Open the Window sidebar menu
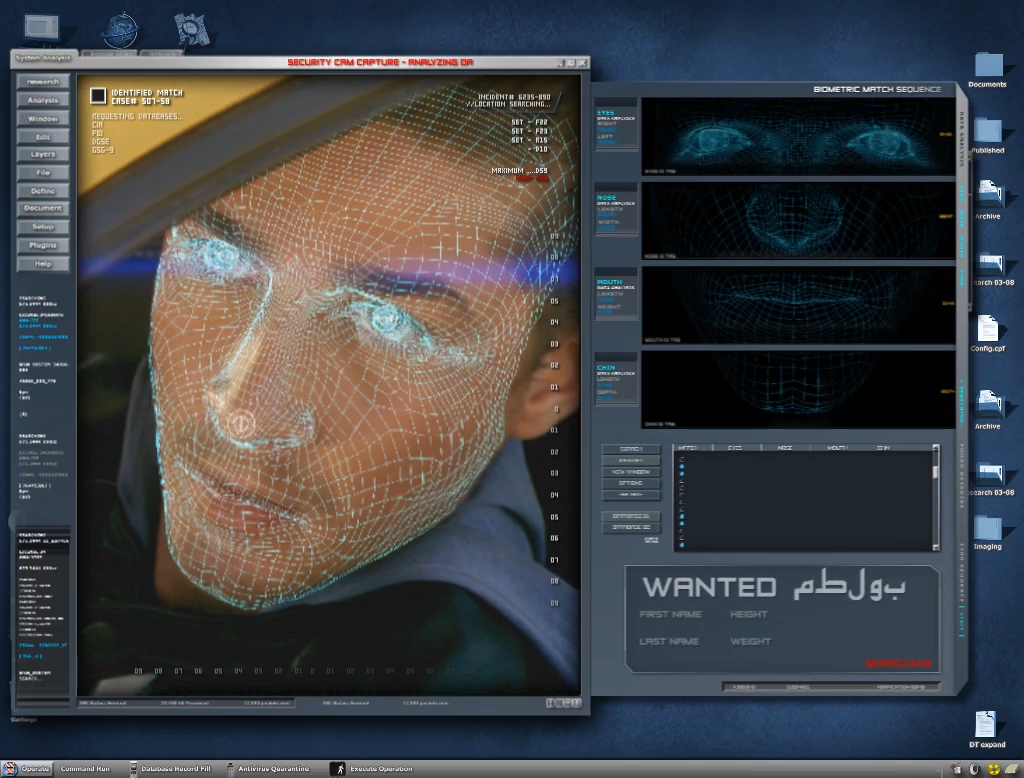 tap(43, 119)
